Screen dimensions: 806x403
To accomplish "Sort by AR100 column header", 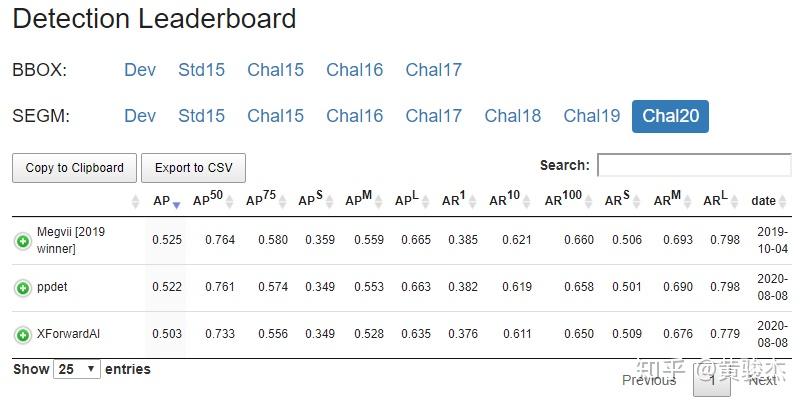I will point(563,201).
